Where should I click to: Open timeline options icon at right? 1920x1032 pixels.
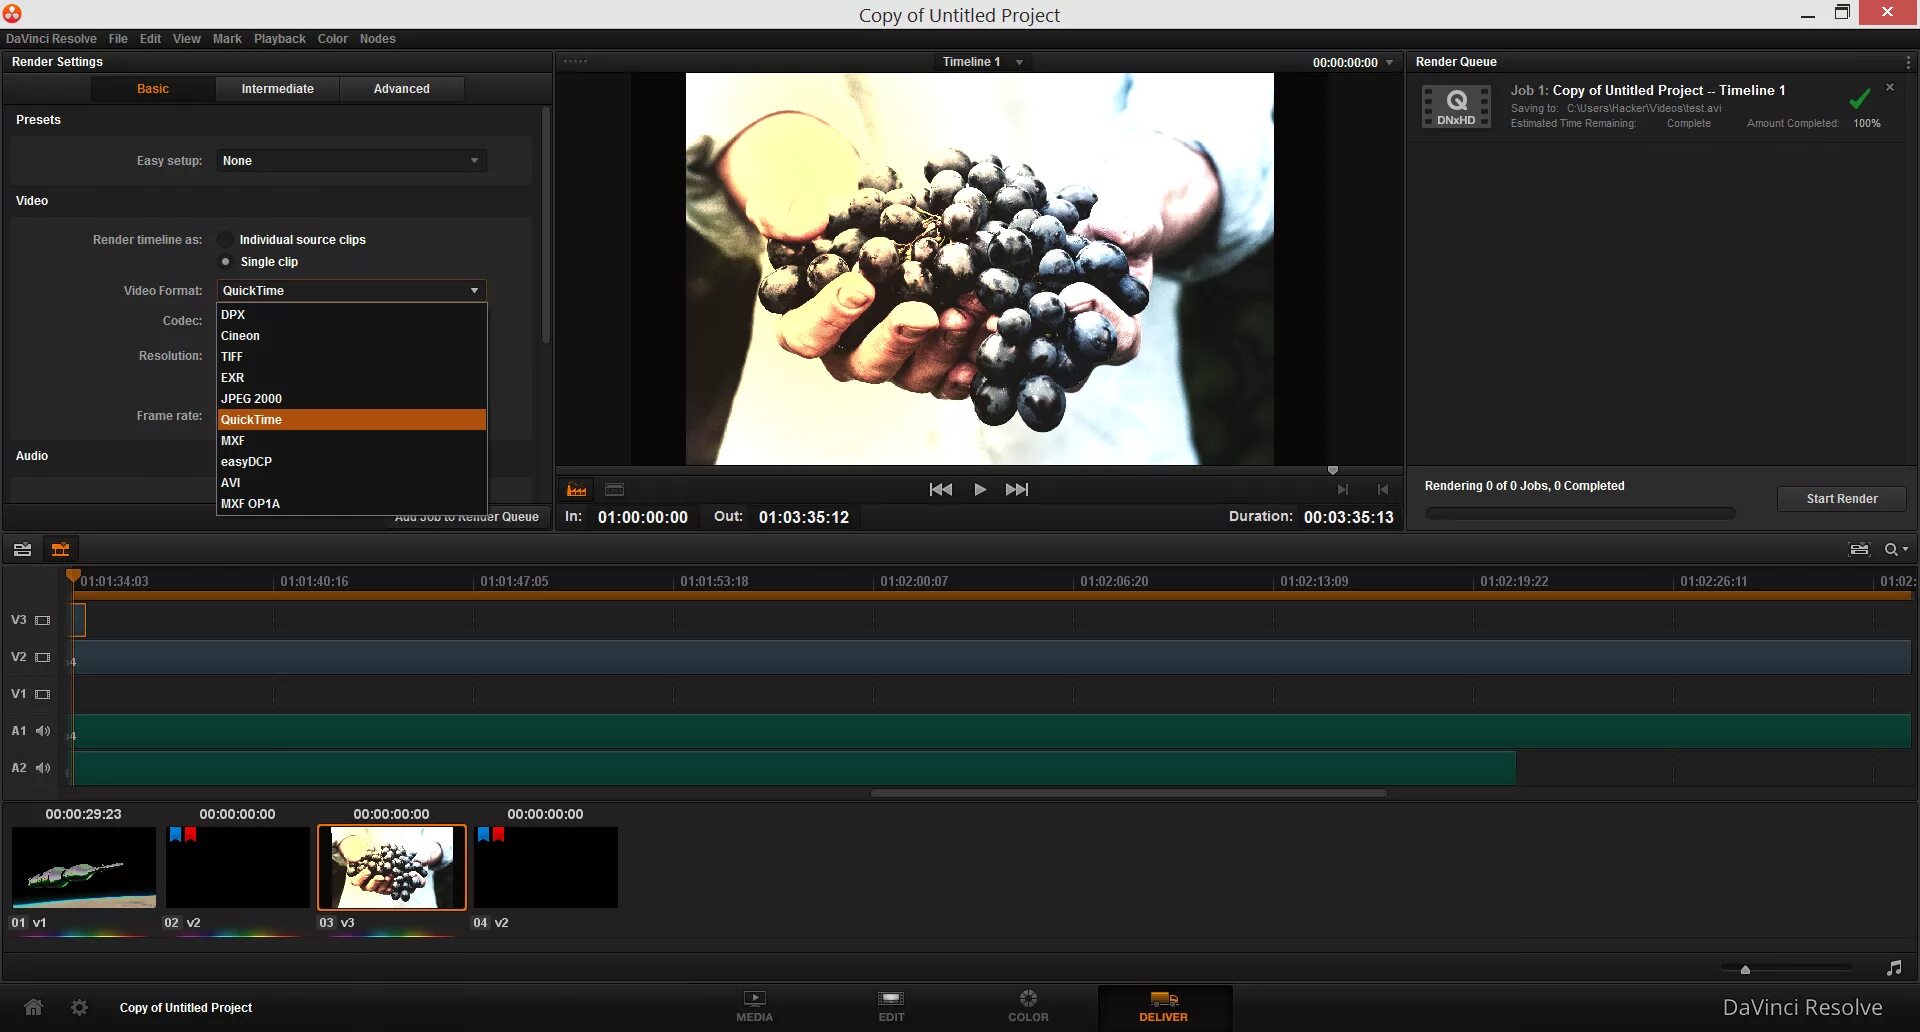(x=1860, y=549)
